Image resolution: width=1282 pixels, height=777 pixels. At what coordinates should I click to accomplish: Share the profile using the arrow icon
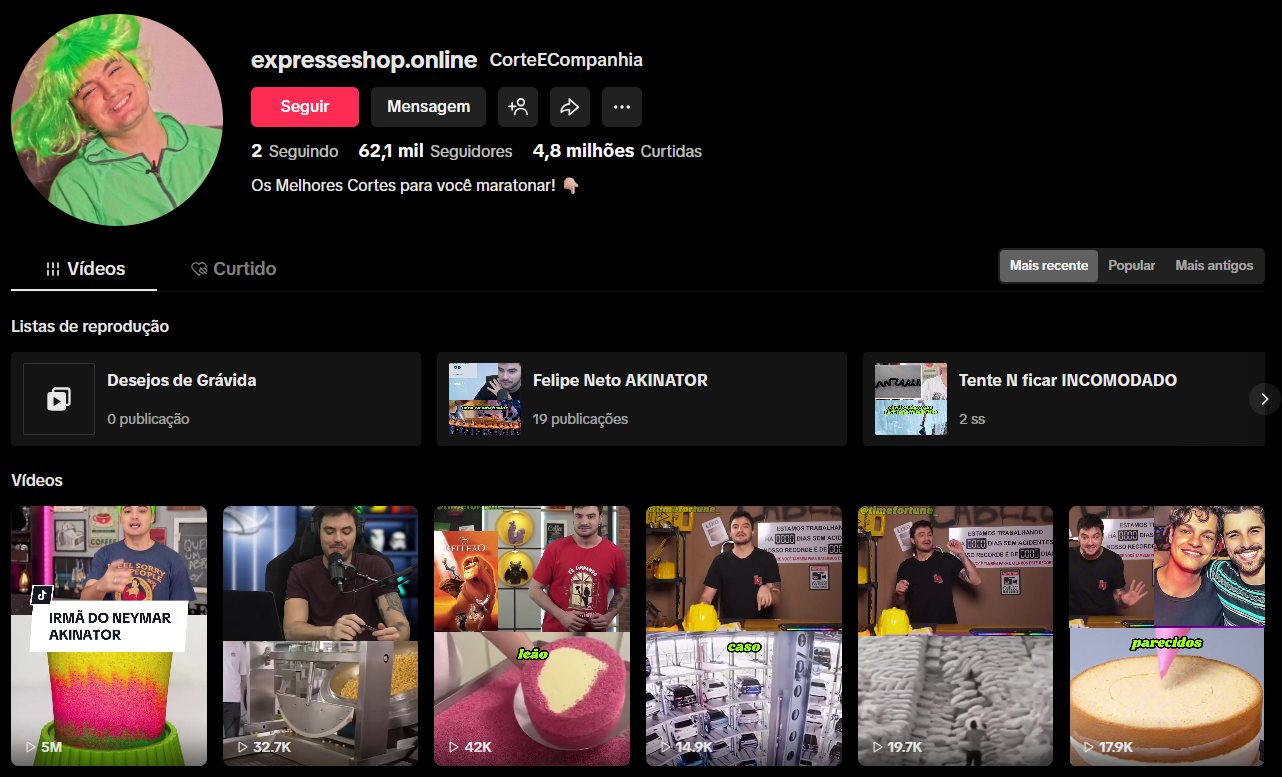click(570, 107)
